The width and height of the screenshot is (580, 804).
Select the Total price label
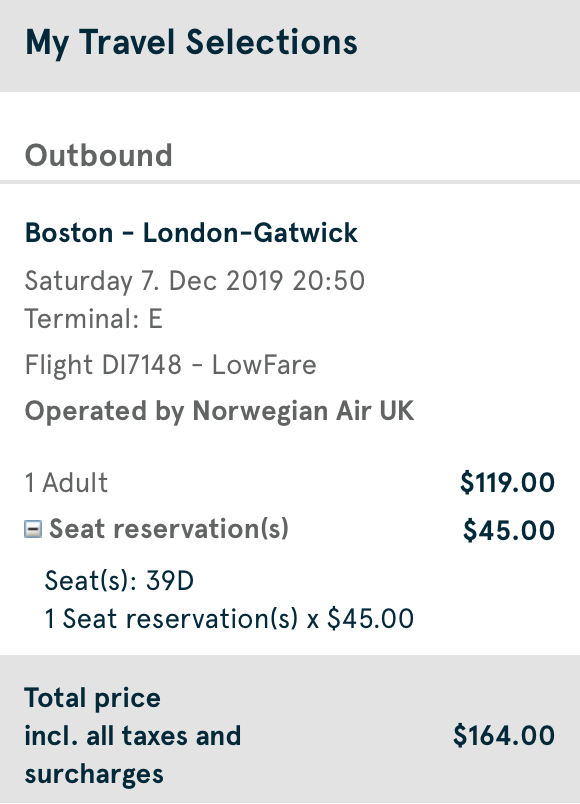(x=92, y=698)
